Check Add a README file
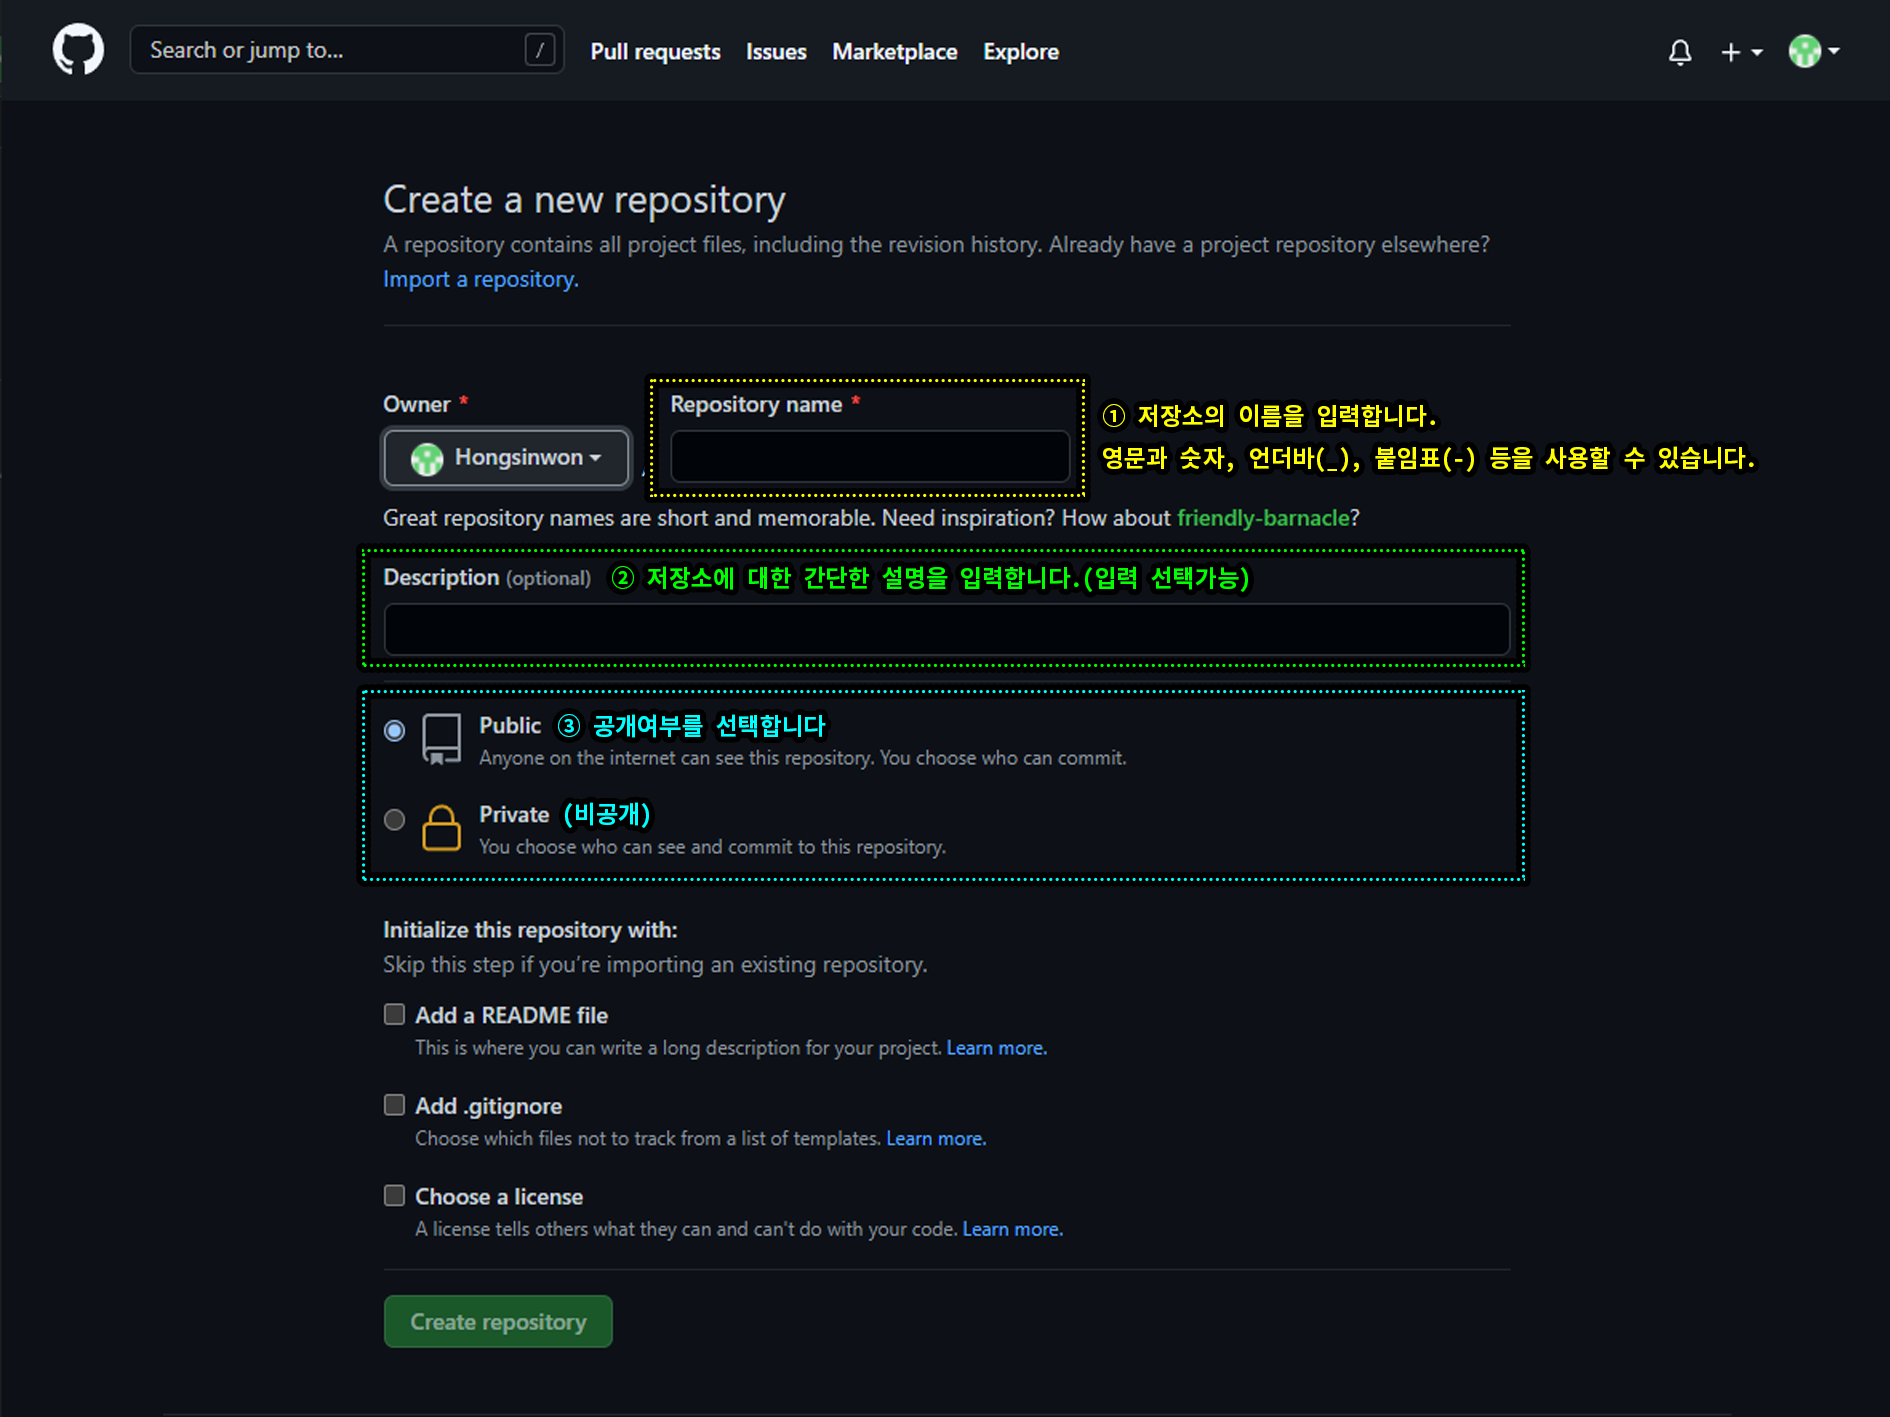This screenshot has width=1890, height=1417. click(x=395, y=1014)
